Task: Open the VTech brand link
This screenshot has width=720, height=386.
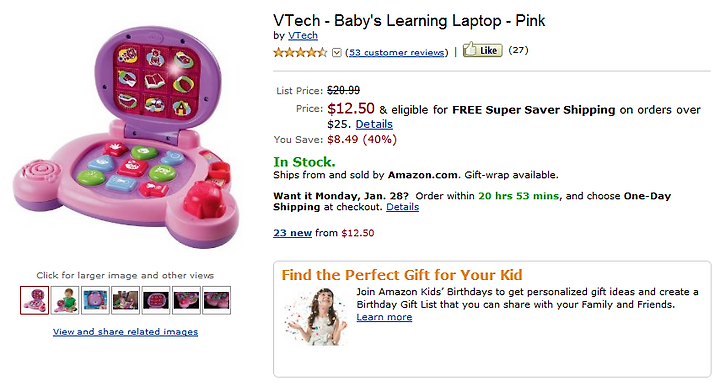Action: pyautogui.click(x=303, y=35)
